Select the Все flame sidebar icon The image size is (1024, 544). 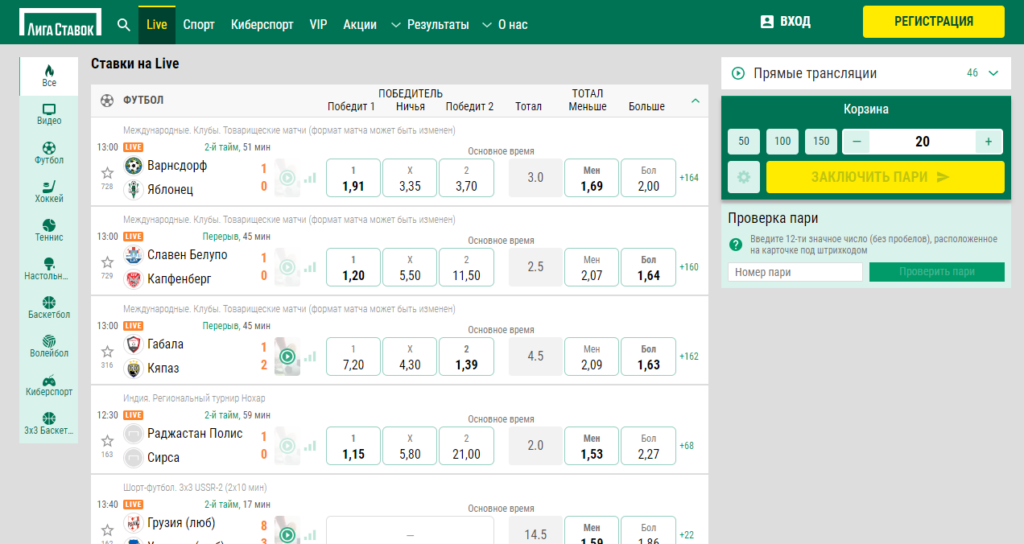point(49,76)
